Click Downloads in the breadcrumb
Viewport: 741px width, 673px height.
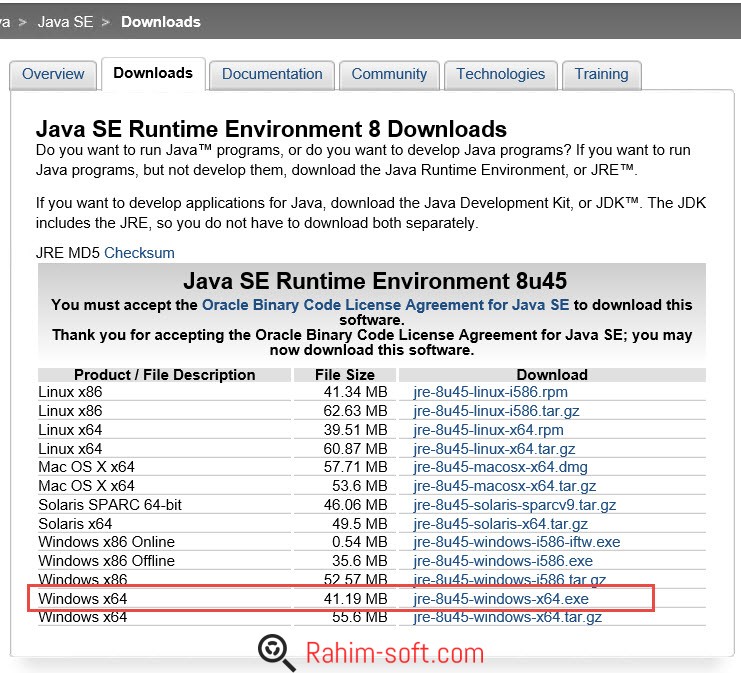click(161, 22)
